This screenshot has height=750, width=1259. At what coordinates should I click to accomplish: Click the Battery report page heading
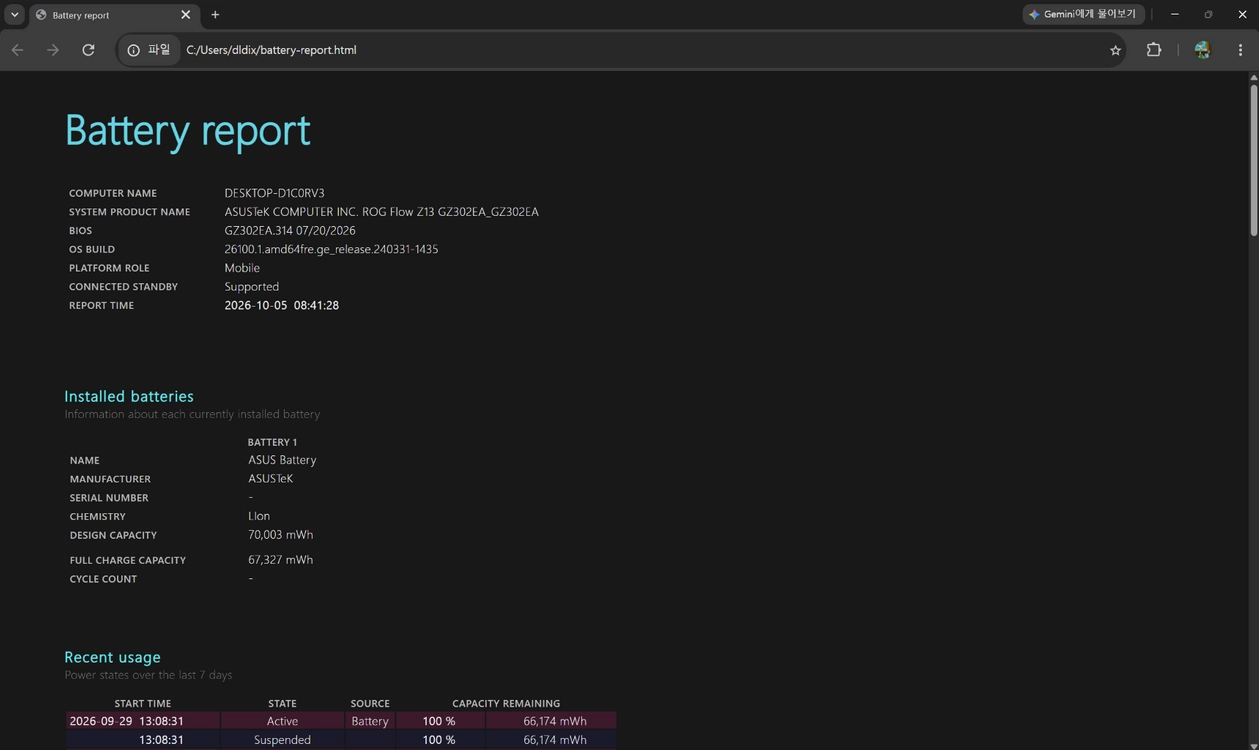coord(188,130)
